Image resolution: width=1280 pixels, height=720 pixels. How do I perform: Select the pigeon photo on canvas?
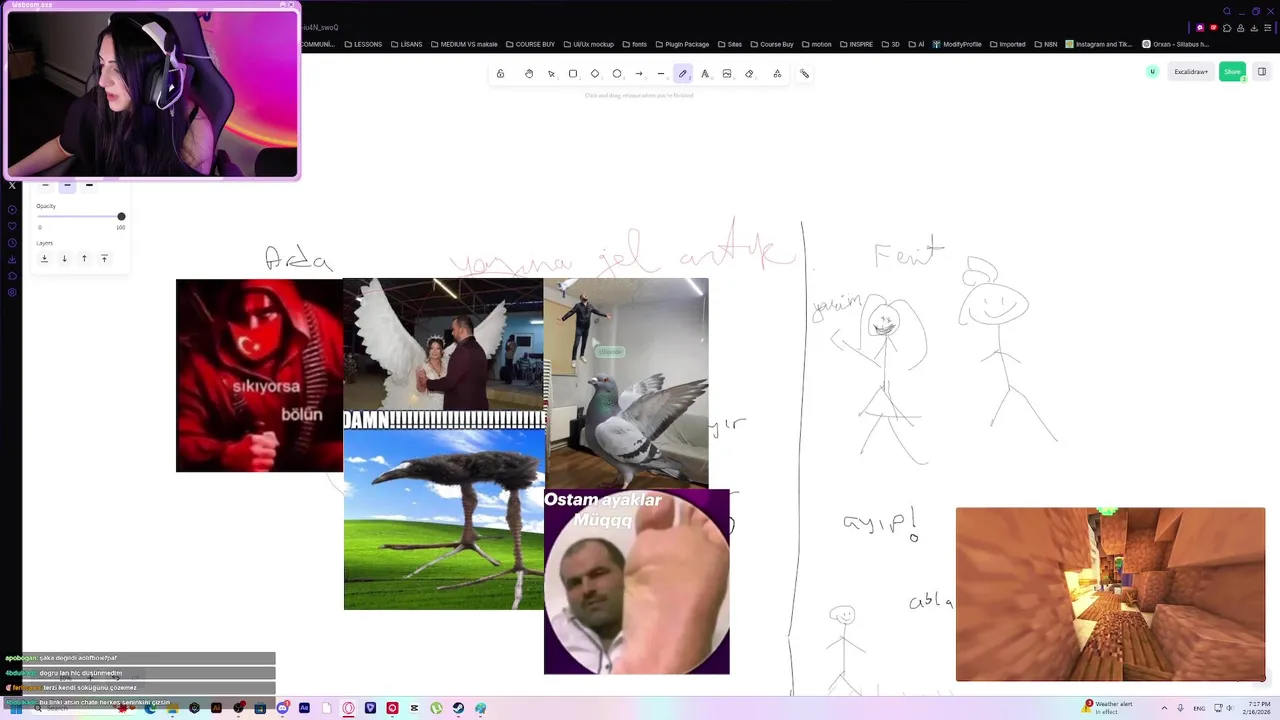pyautogui.click(x=626, y=383)
